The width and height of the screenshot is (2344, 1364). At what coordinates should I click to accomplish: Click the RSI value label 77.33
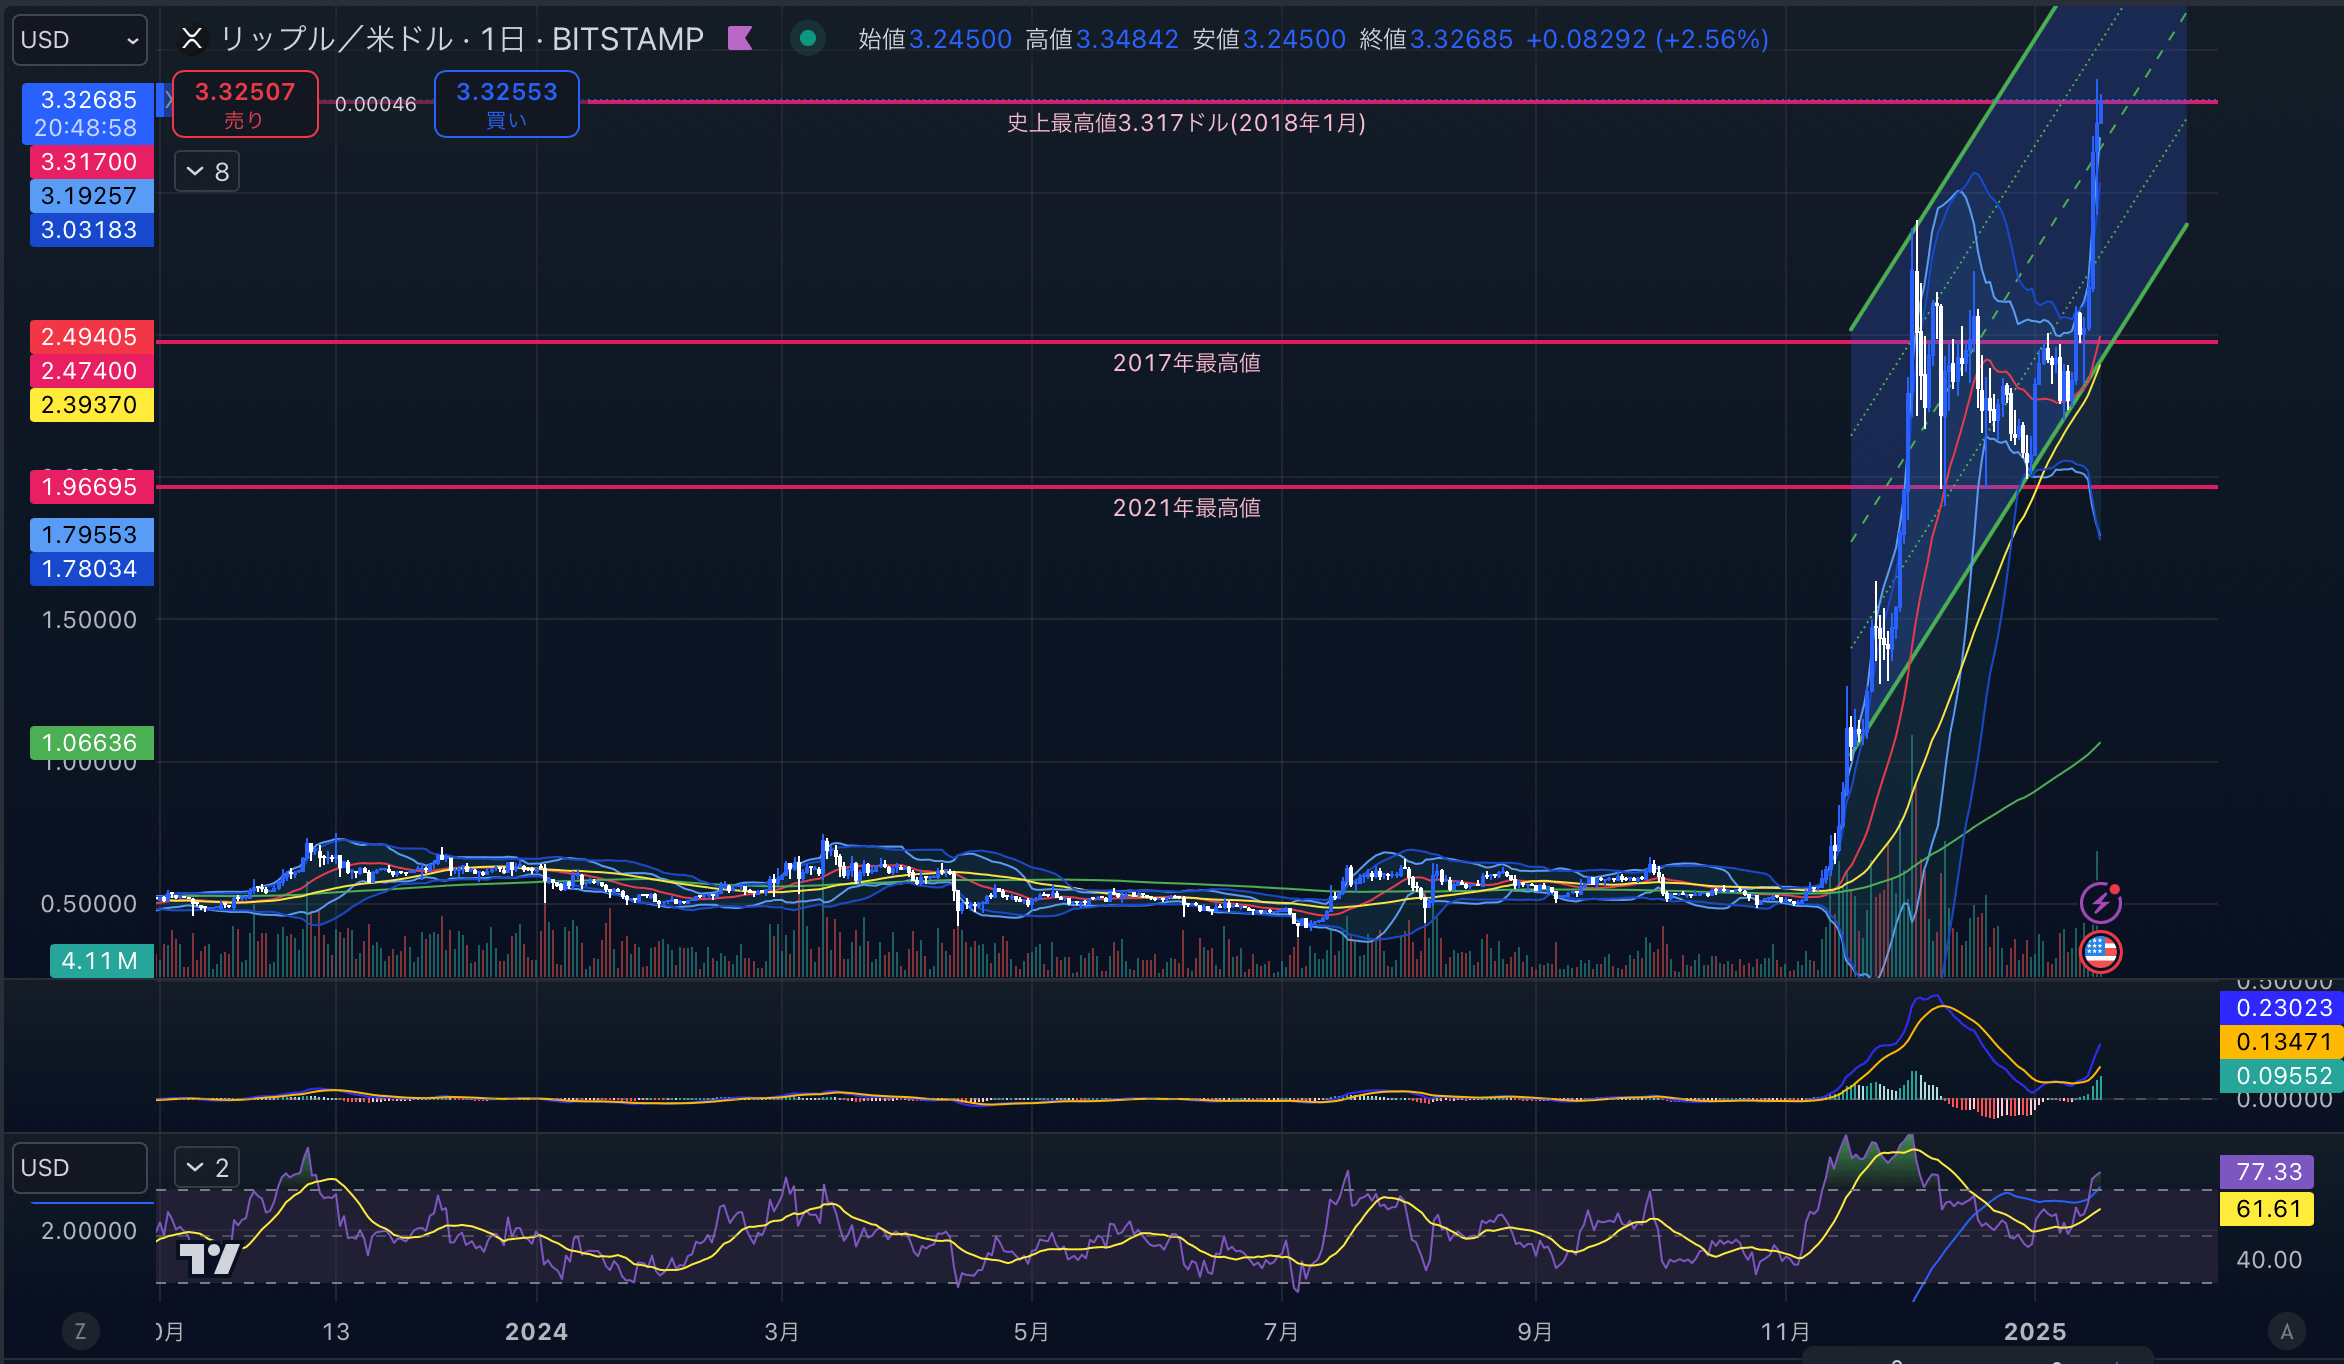click(x=2268, y=1172)
